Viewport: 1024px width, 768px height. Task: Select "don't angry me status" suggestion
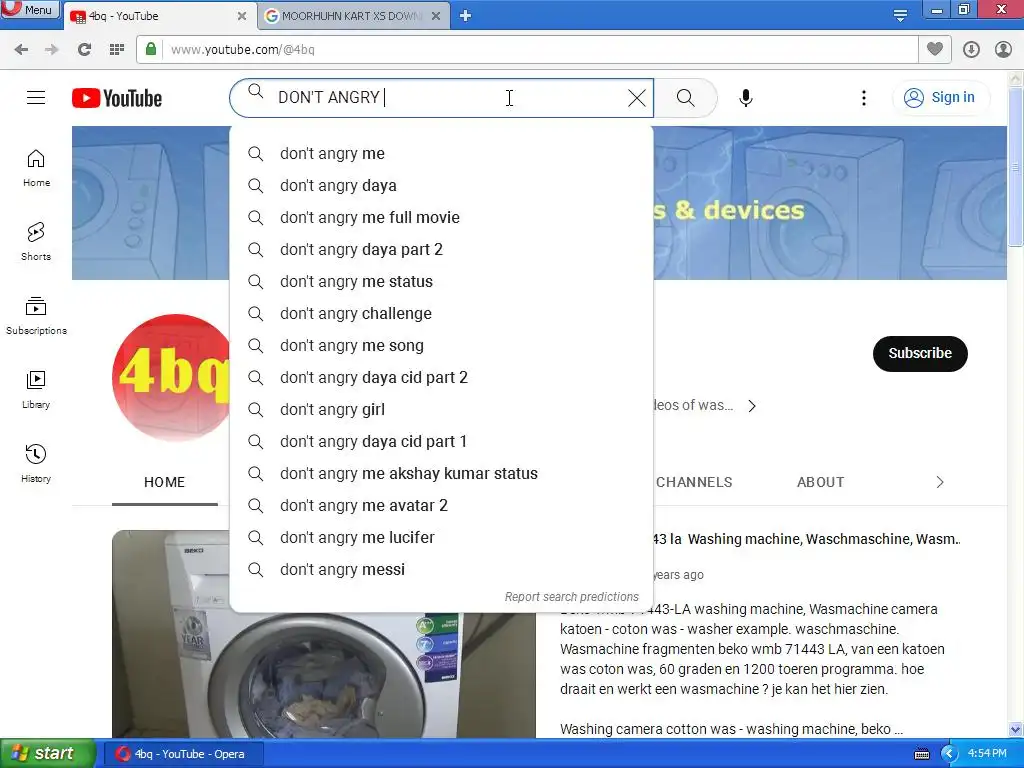click(441, 281)
